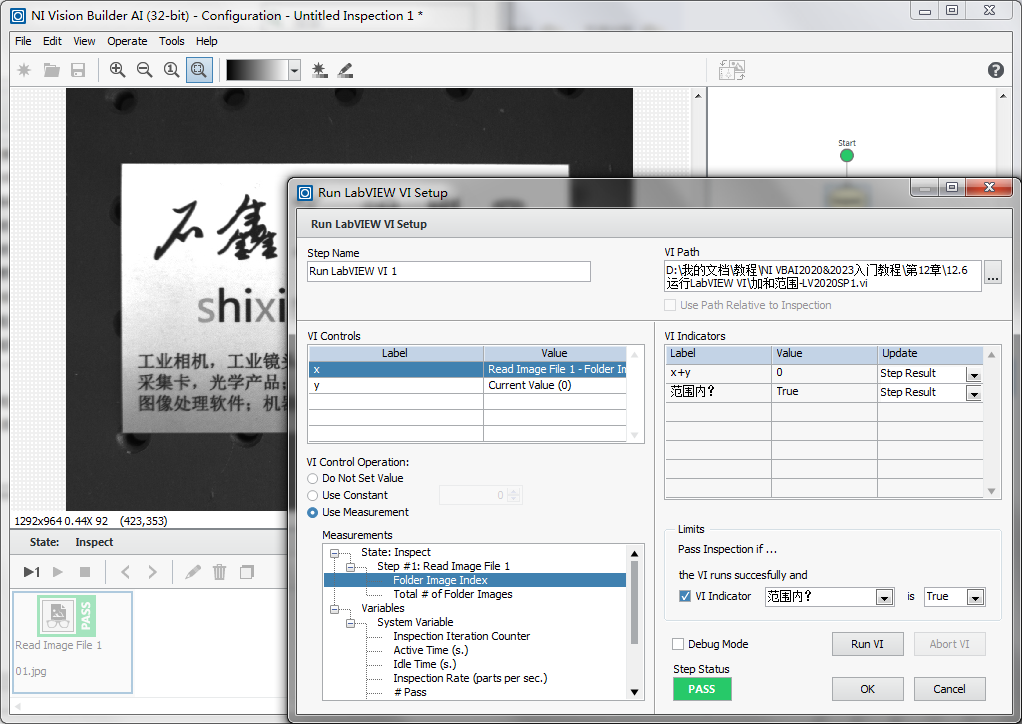Select Inspection Rate (parts per sec.) variable
This screenshot has width=1022, height=724.
pos(470,678)
